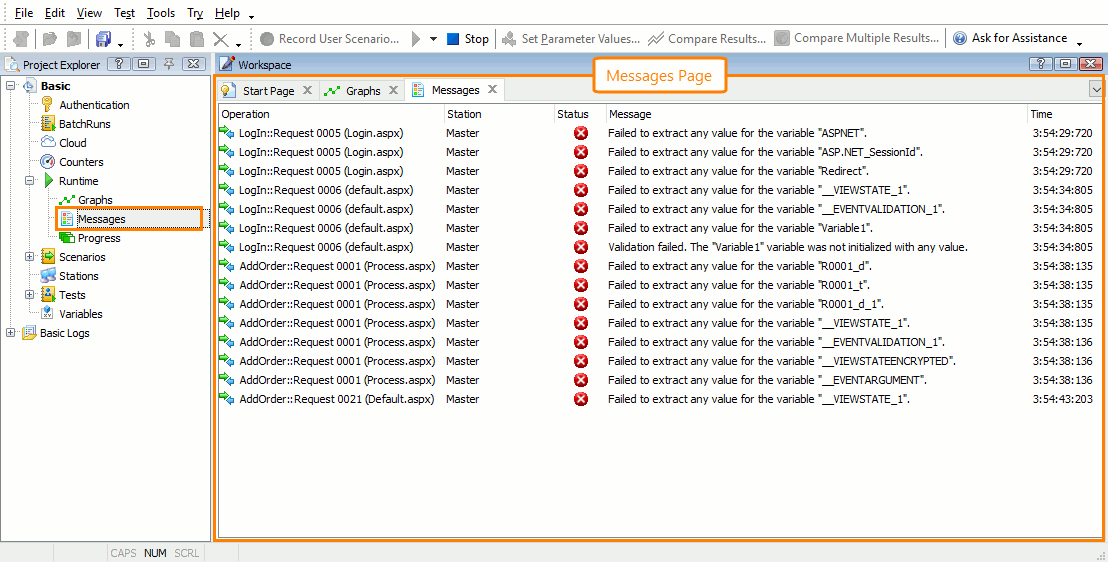This screenshot has height=562, width=1108.
Task: Collapse the Basic project node
Action: coord(11,86)
